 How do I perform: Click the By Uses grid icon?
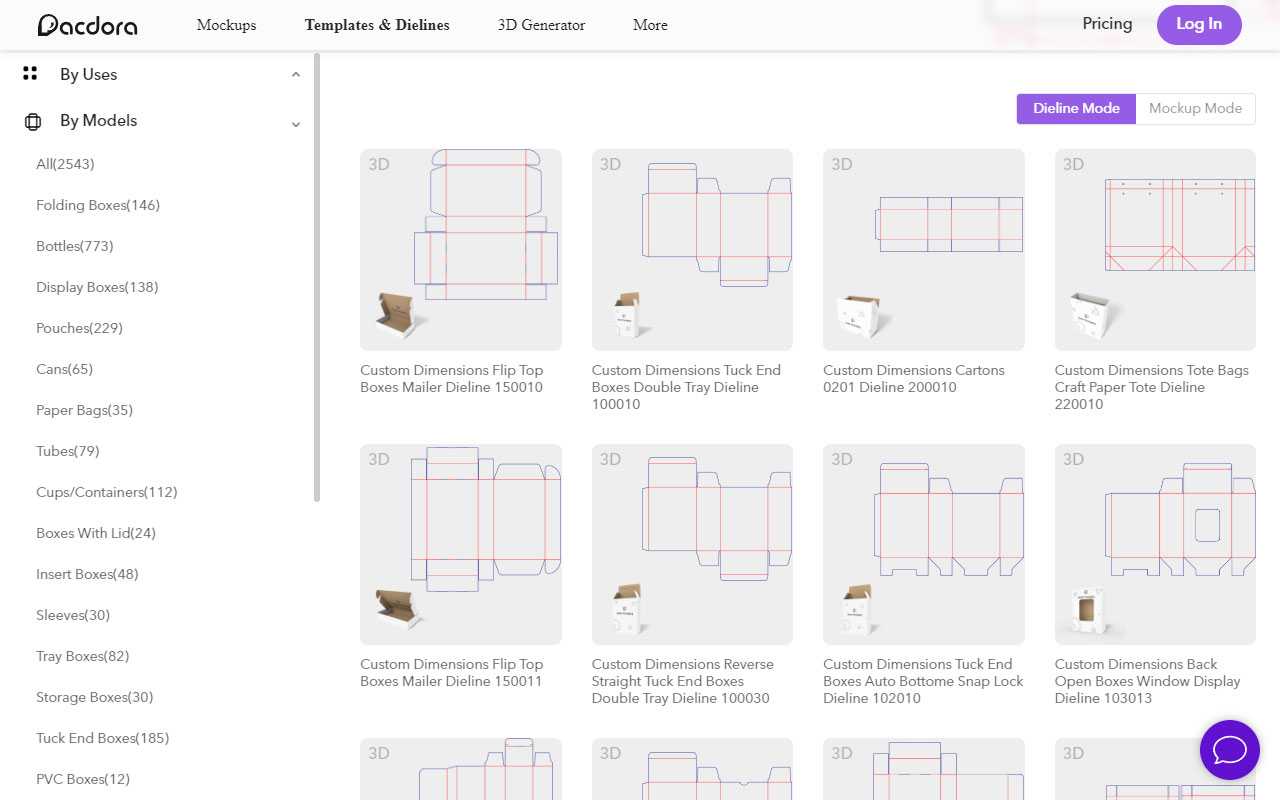[x=29, y=73]
